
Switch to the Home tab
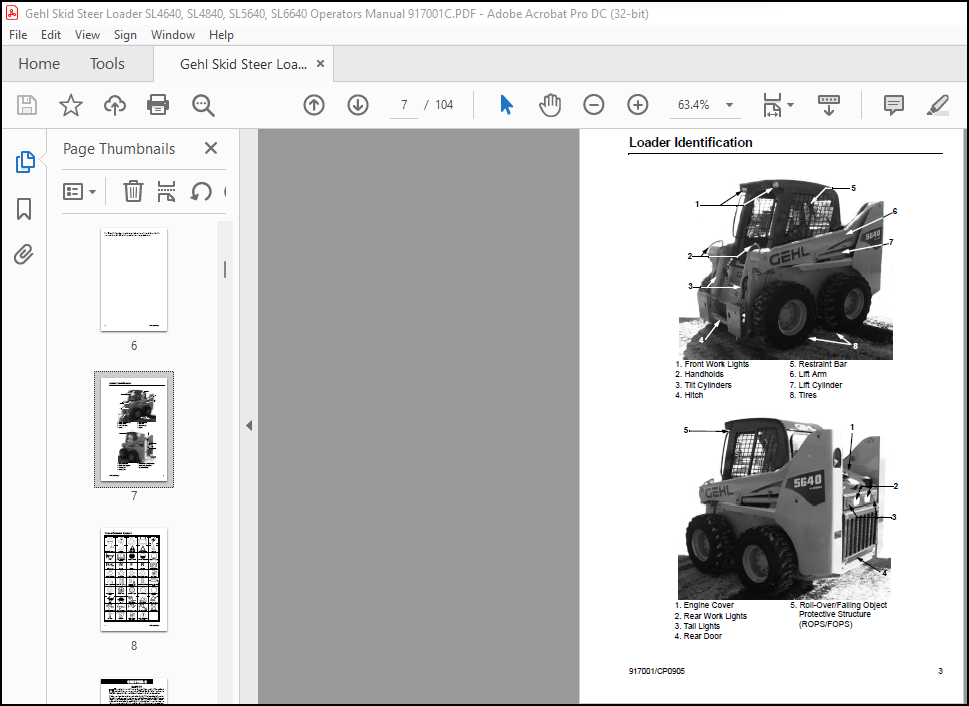[x=39, y=64]
